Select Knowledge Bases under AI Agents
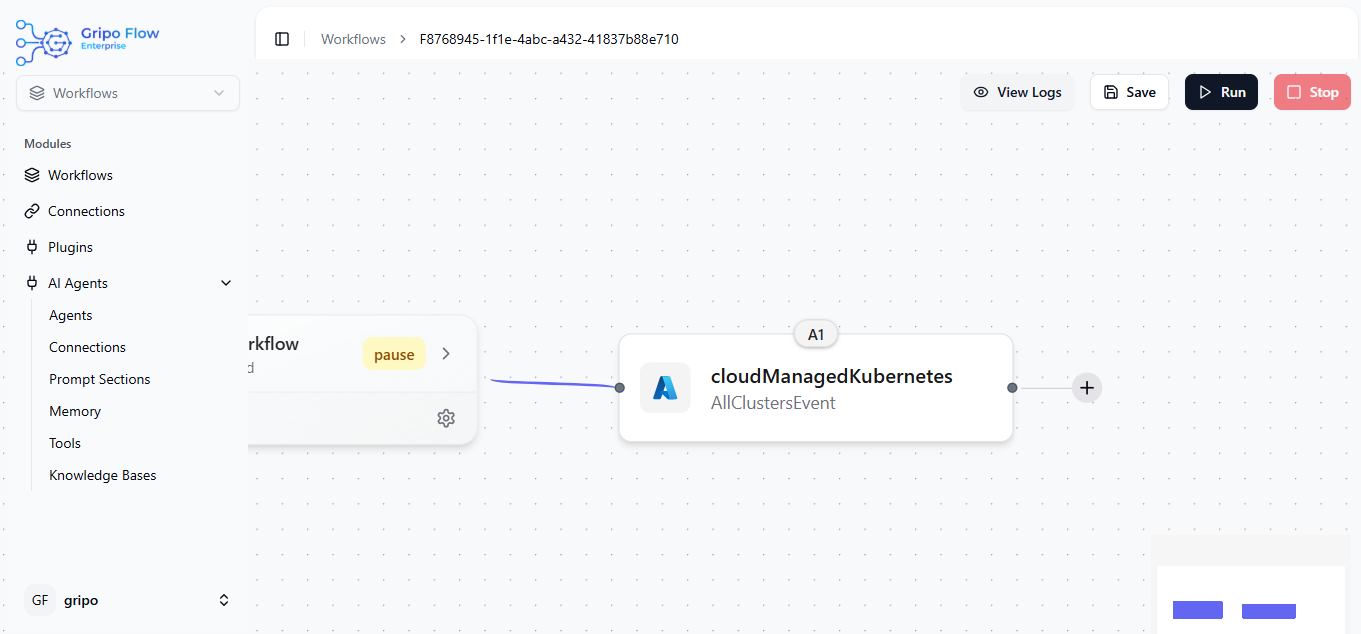Image resolution: width=1361 pixels, height=634 pixels. (x=103, y=475)
